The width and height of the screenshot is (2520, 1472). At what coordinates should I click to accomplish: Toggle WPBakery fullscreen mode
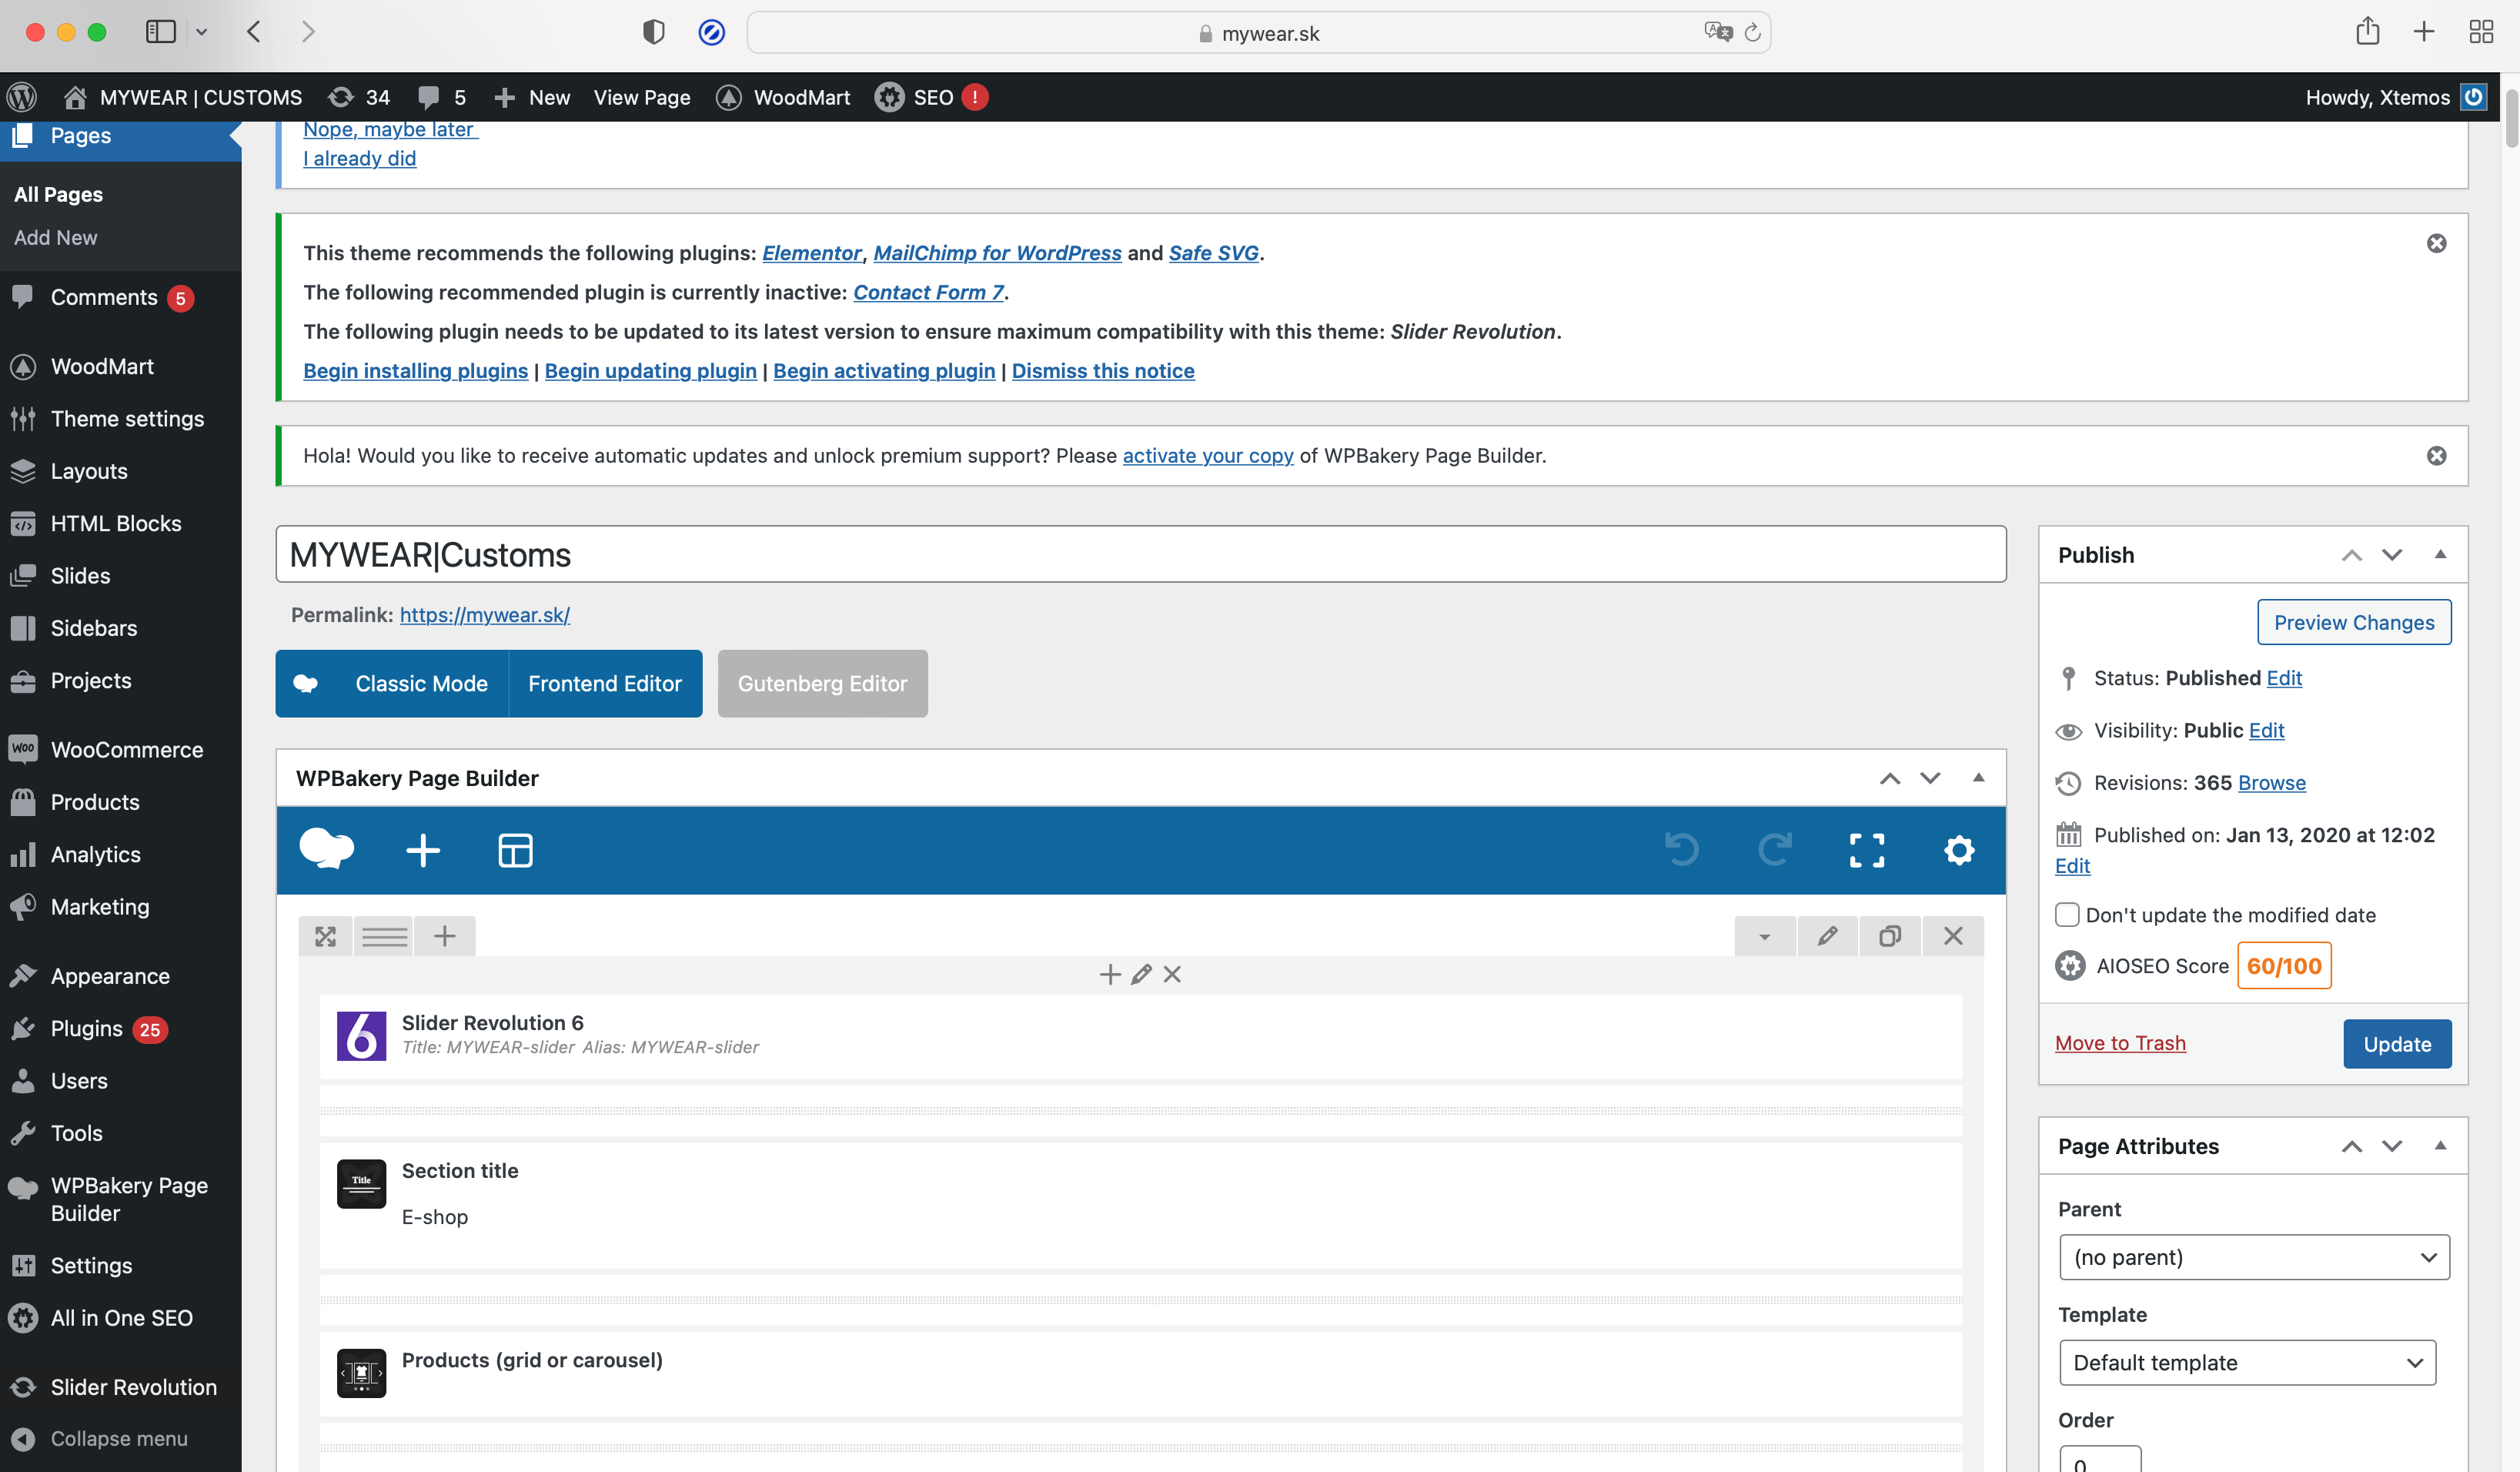coord(1866,850)
